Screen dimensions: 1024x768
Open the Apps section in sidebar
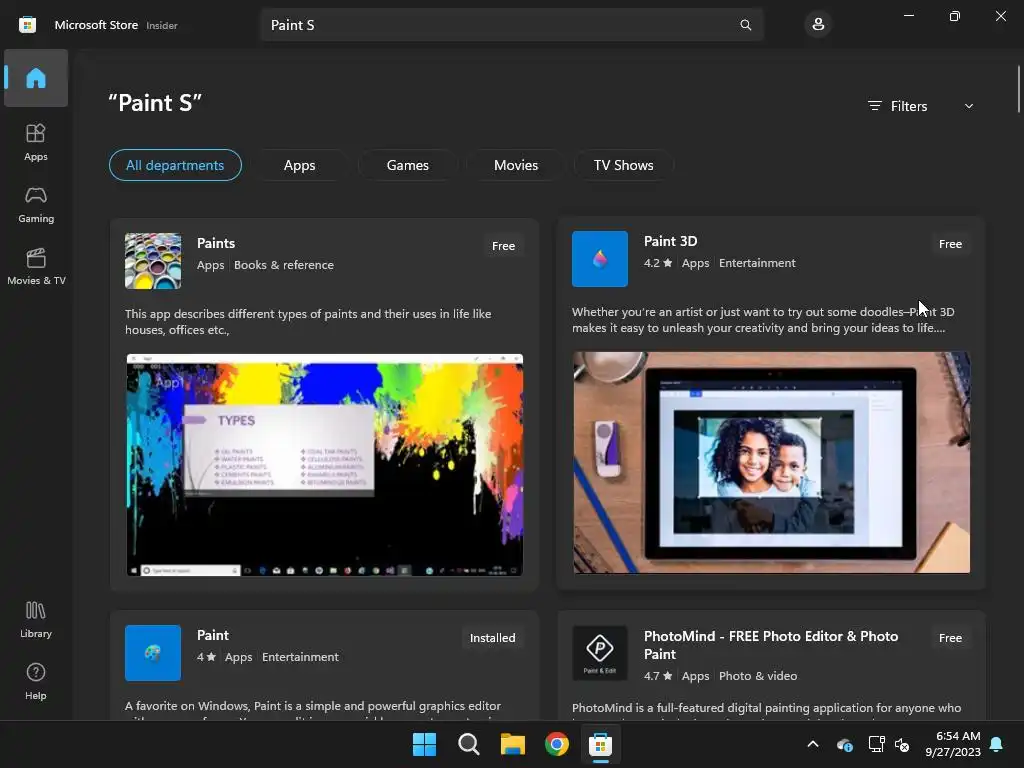[x=36, y=142]
